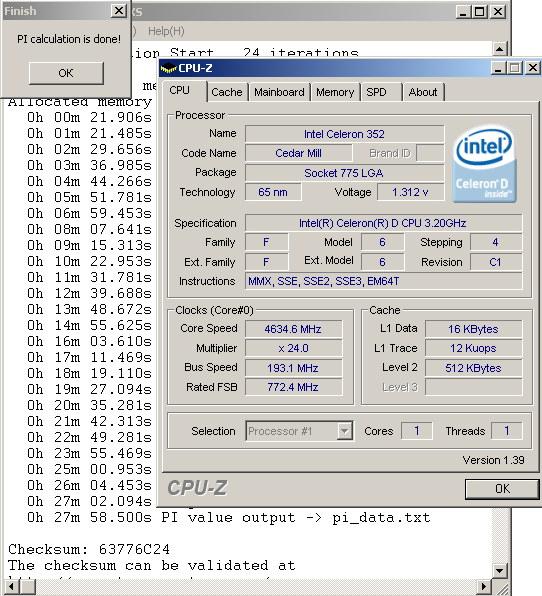Click the Stepping value 4
The width and height of the screenshot is (542, 596).
(496, 242)
